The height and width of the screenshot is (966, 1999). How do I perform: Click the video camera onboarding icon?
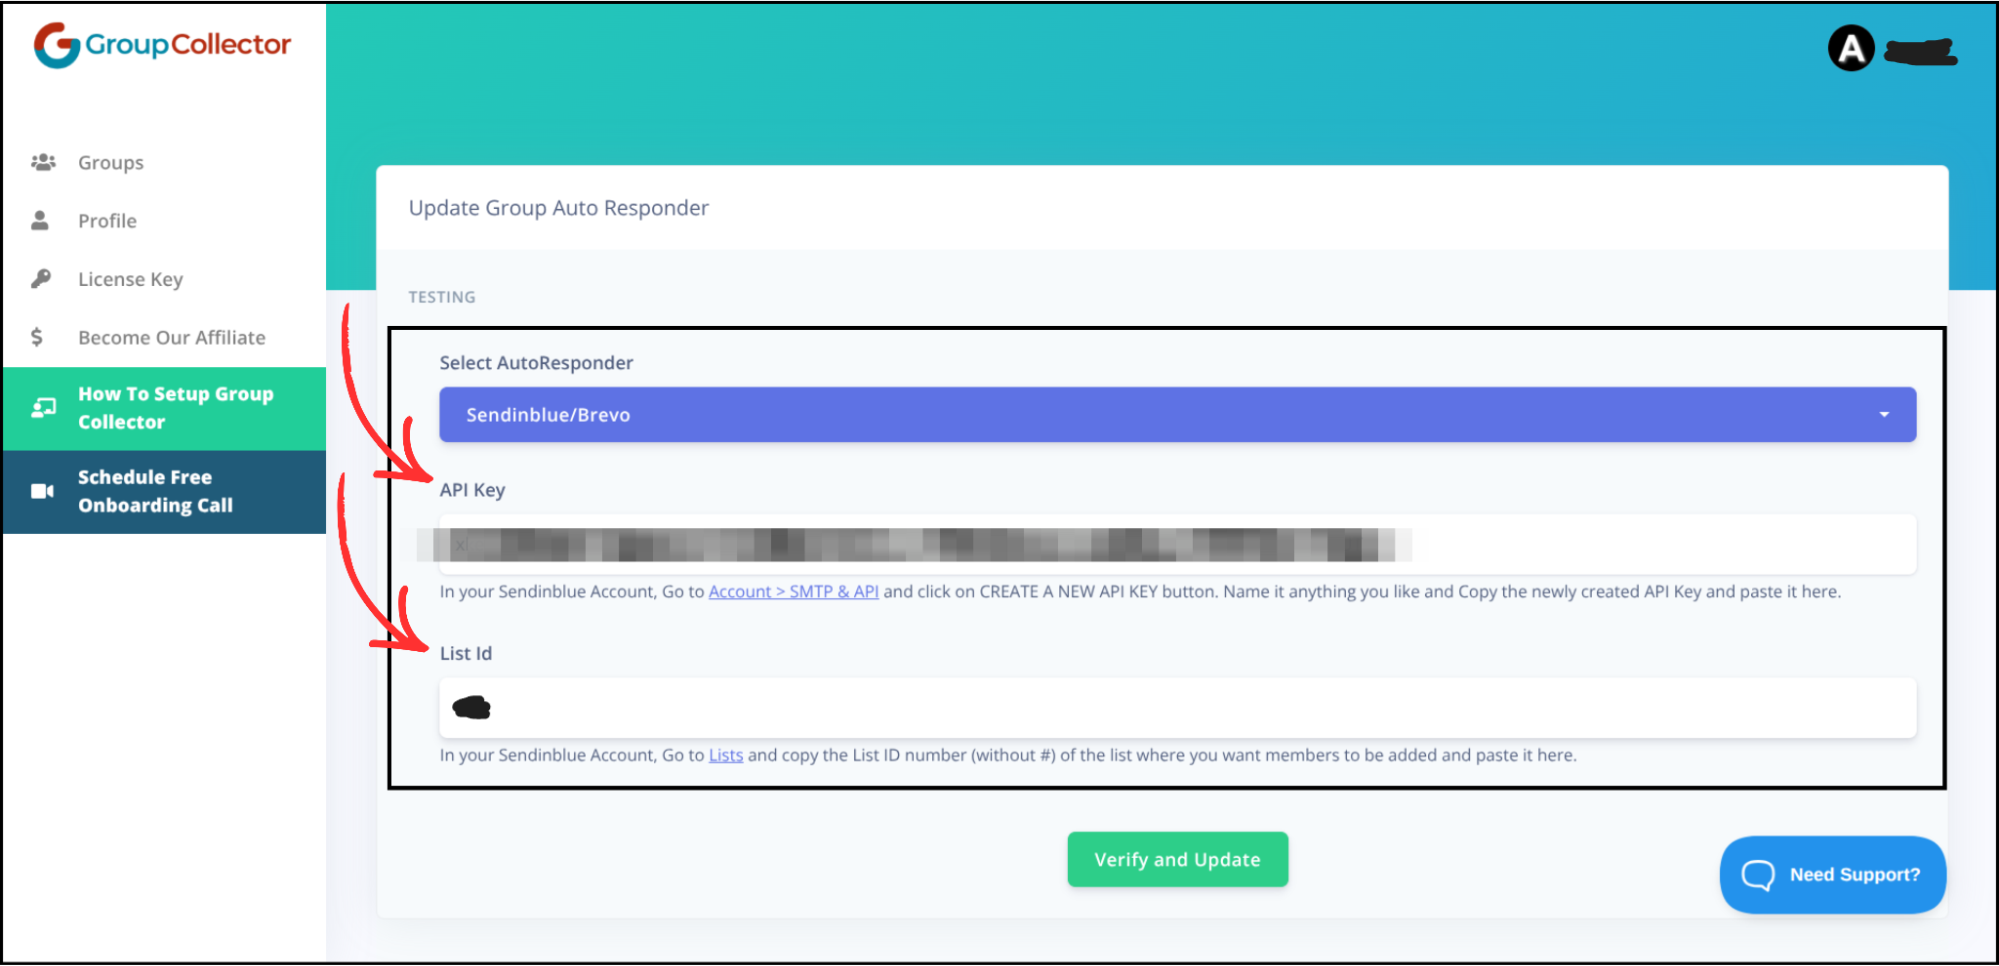coord(41,490)
